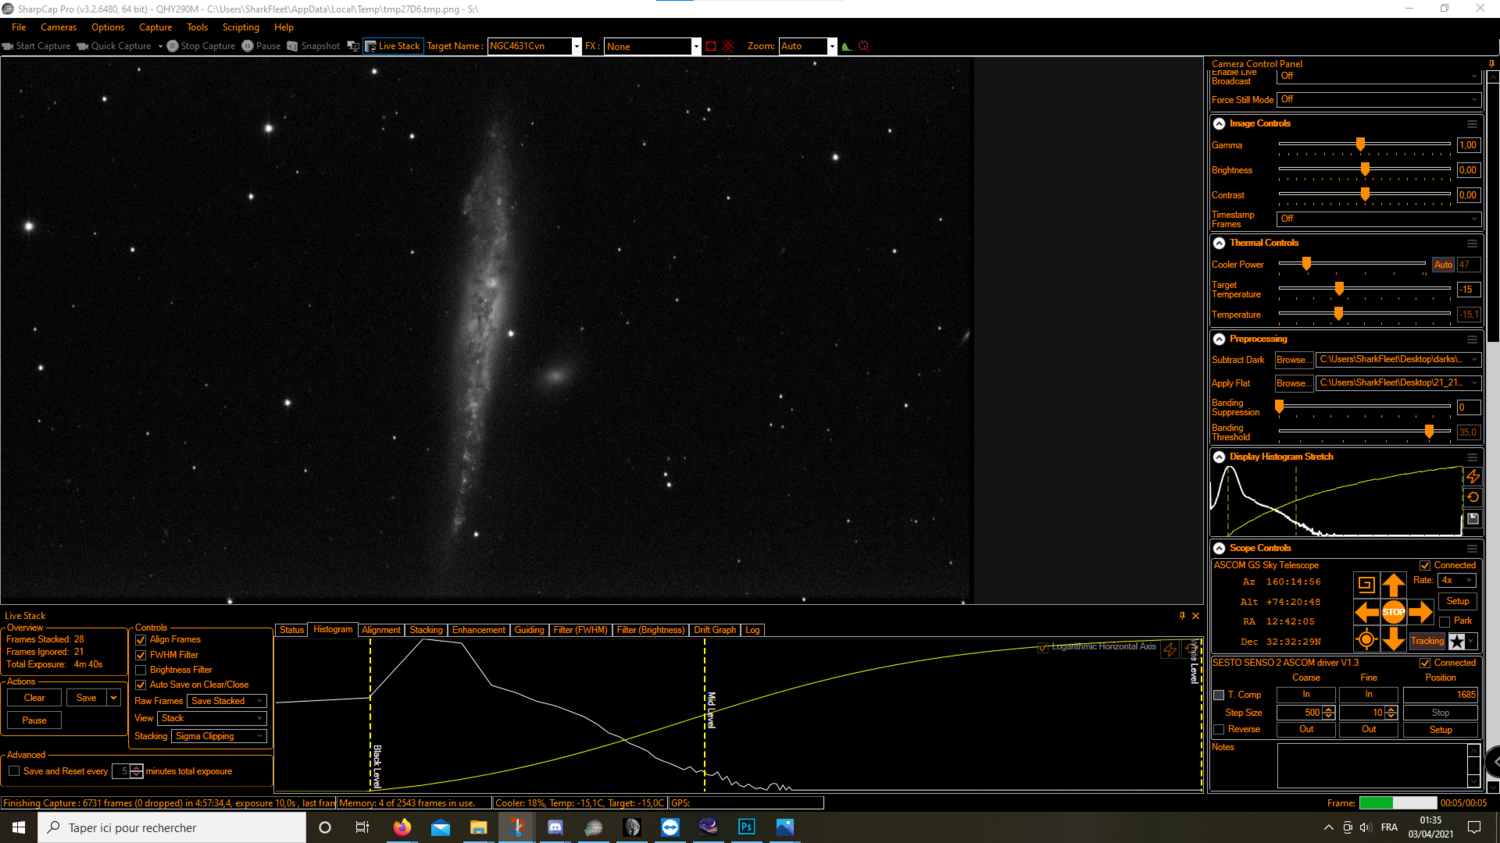Click the auto-stretch lightning icon in Display Histogram Stretch

click(x=1472, y=477)
